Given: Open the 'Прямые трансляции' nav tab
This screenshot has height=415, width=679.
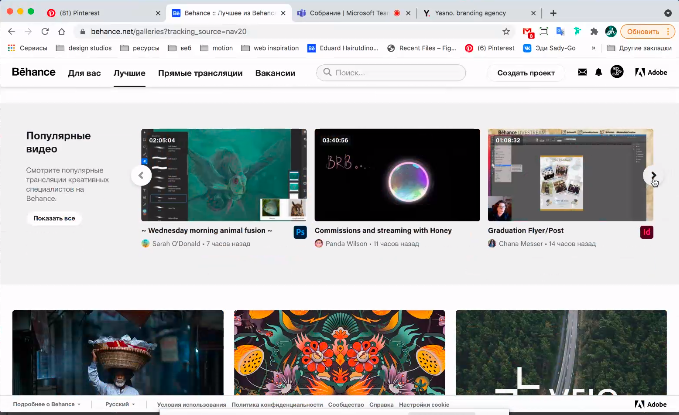Looking at the screenshot, I should (x=200, y=73).
